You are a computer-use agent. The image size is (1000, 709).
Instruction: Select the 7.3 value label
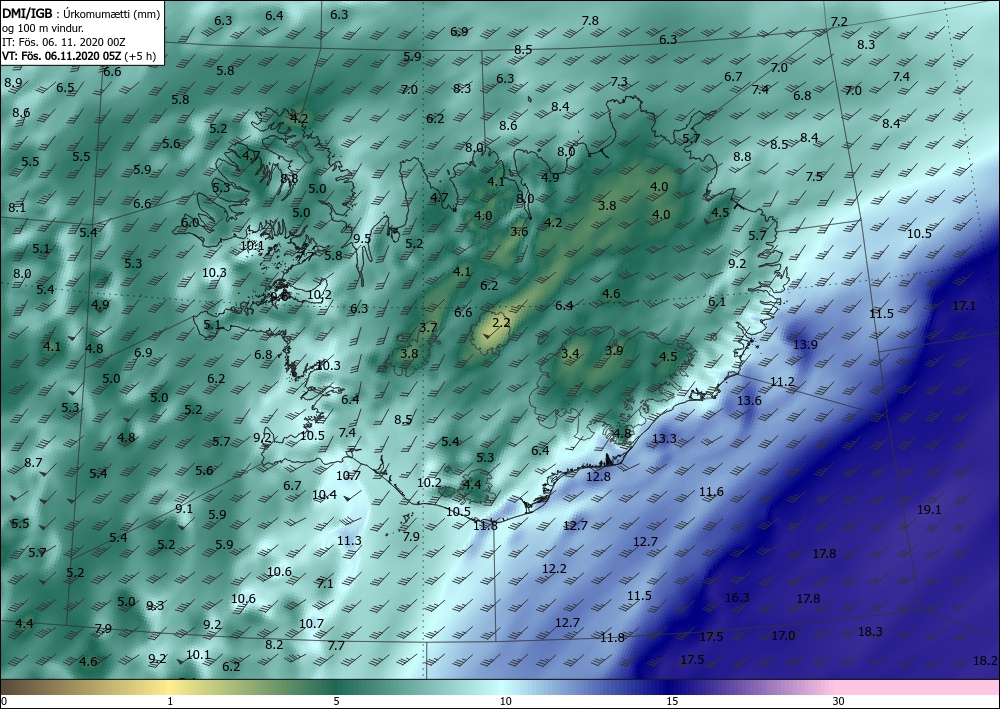click(619, 82)
